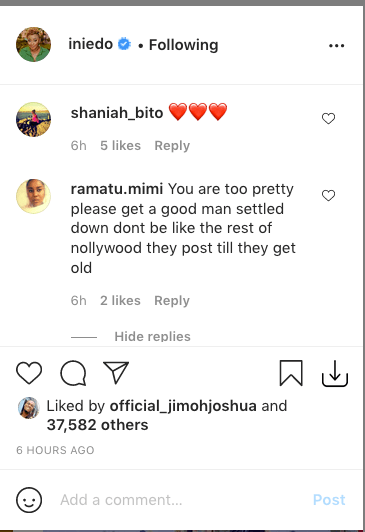Click the Add a comment field
This screenshot has width=365, height=532.
coord(183,500)
